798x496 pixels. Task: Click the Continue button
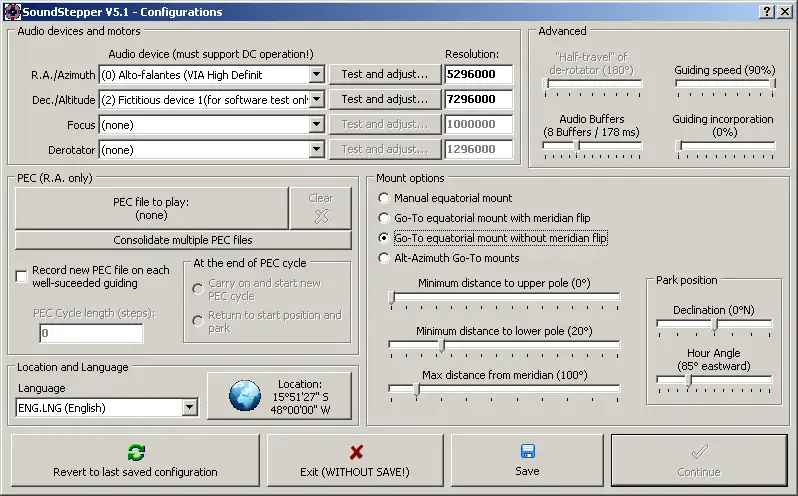(x=699, y=460)
